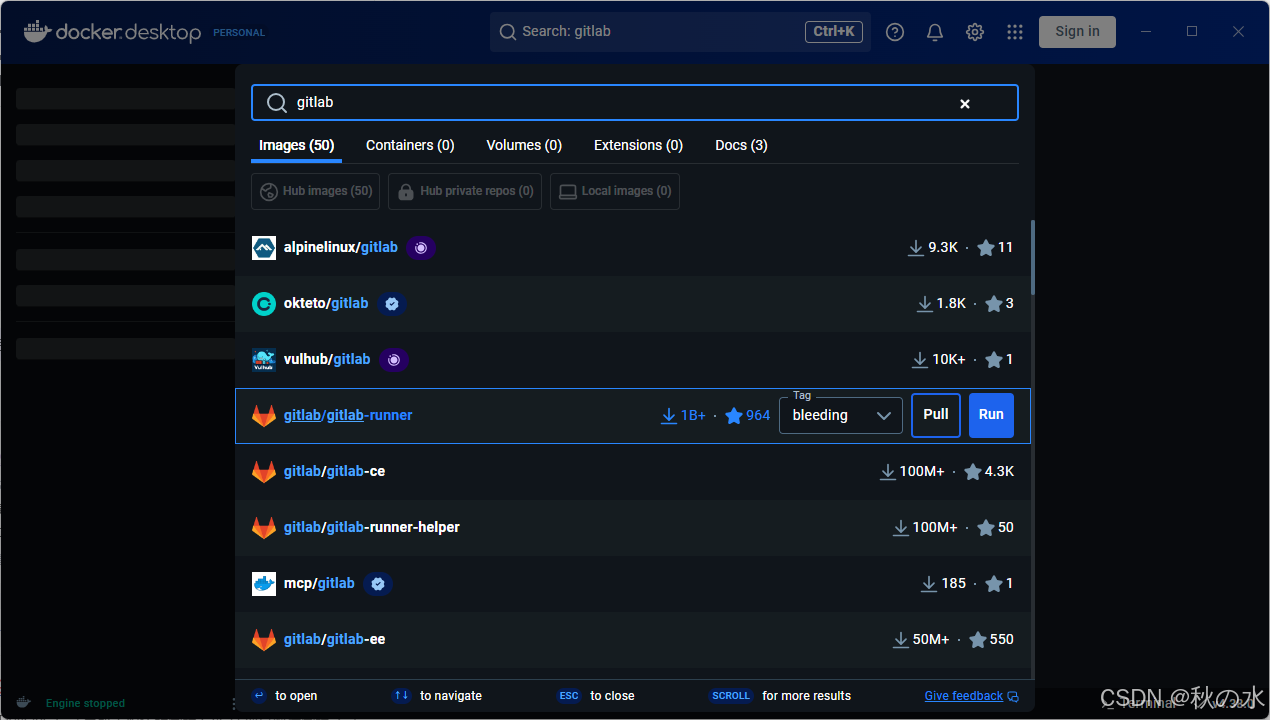Image resolution: width=1270 pixels, height=720 pixels.
Task: Click the Docker engine whale status icon
Action: [24, 703]
